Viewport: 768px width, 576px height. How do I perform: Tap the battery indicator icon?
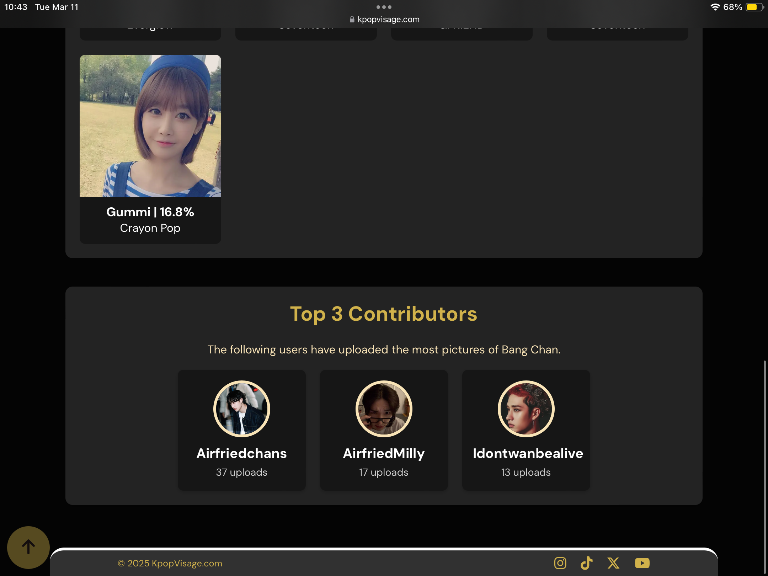755,7
